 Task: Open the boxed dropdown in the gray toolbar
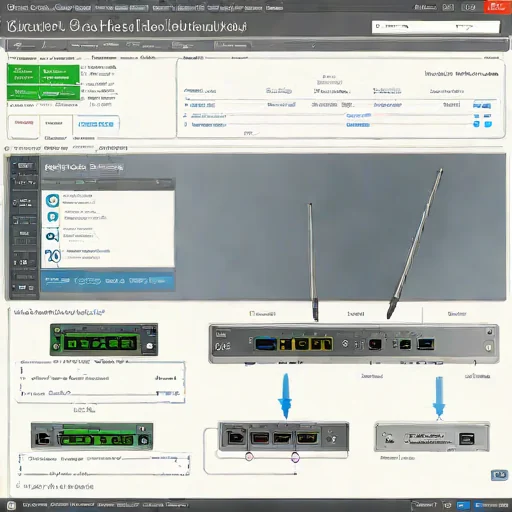pos(232,45)
